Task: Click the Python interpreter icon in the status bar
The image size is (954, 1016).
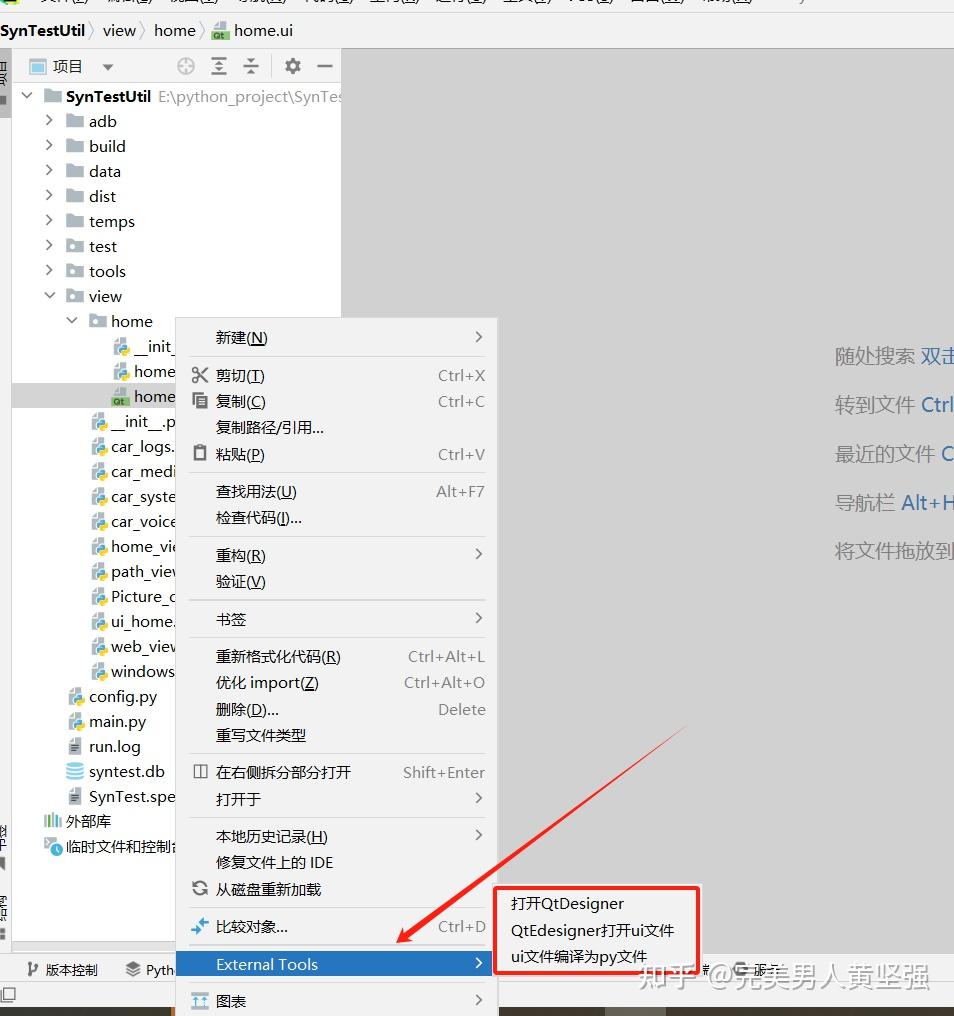Action: coord(134,968)
